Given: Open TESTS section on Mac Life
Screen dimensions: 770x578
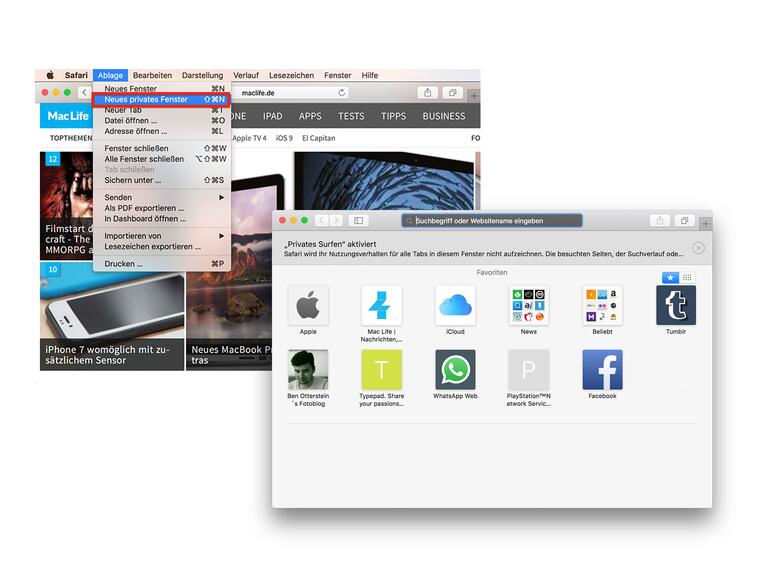Looking at the screenshot, I should click(351, 116).
